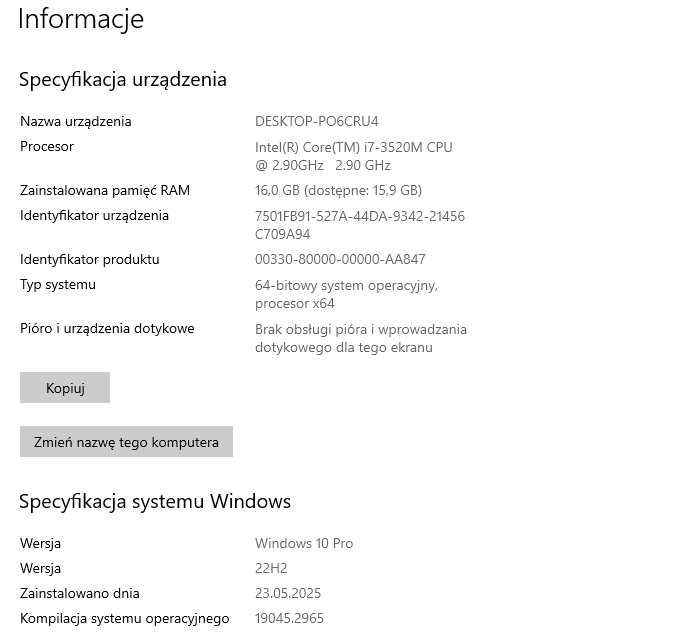Image resolution: width=694 pixels, height=635 pixels.
Task: Click the Zainstalowana pamięć RAM label
Action: pos(105,190)
